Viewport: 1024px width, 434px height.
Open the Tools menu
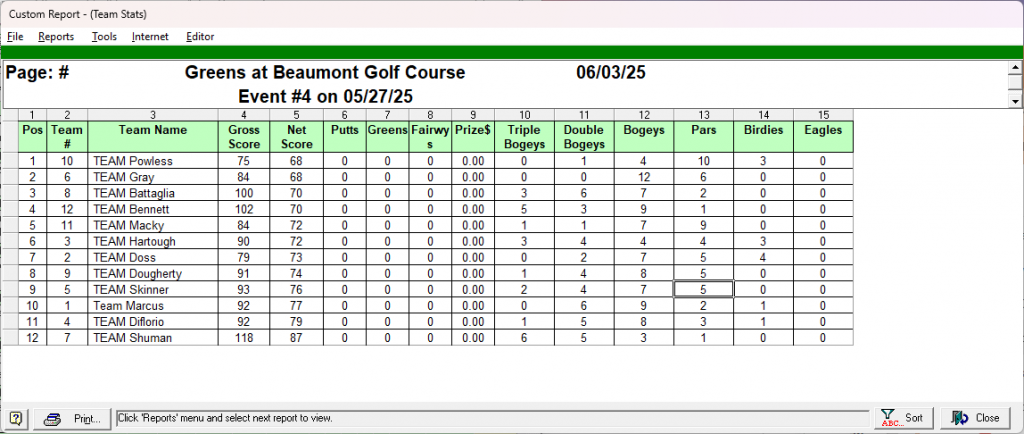pos(104,36)
